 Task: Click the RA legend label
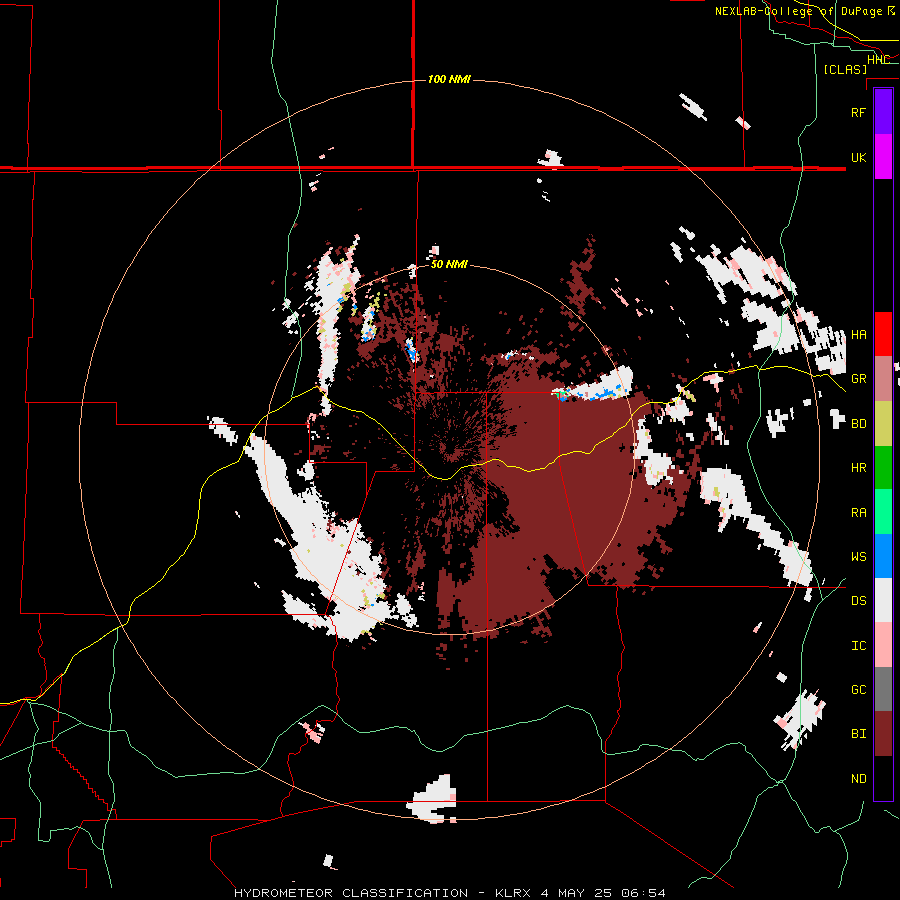[858, 513]
